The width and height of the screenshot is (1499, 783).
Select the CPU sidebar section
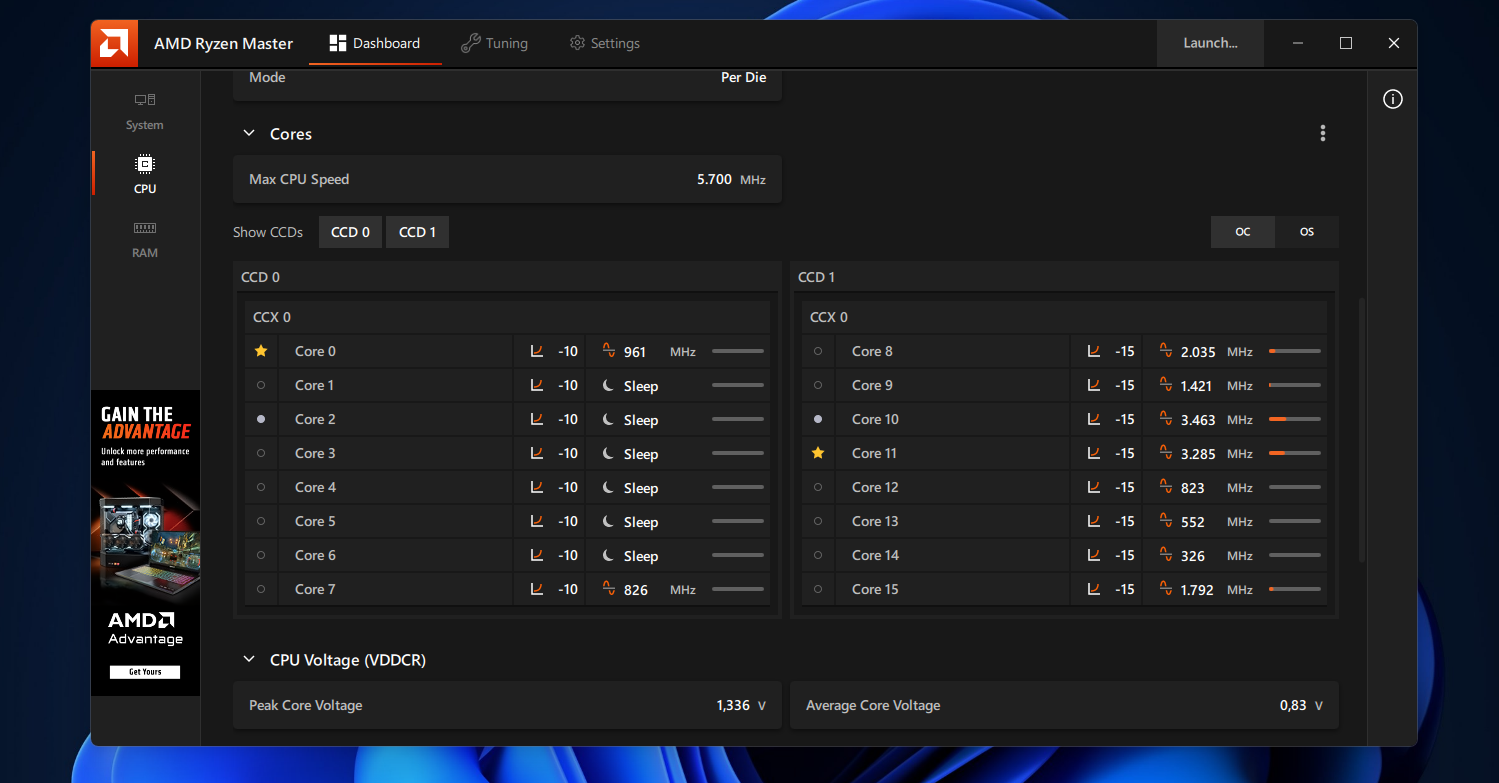click(x=145, y=174)
